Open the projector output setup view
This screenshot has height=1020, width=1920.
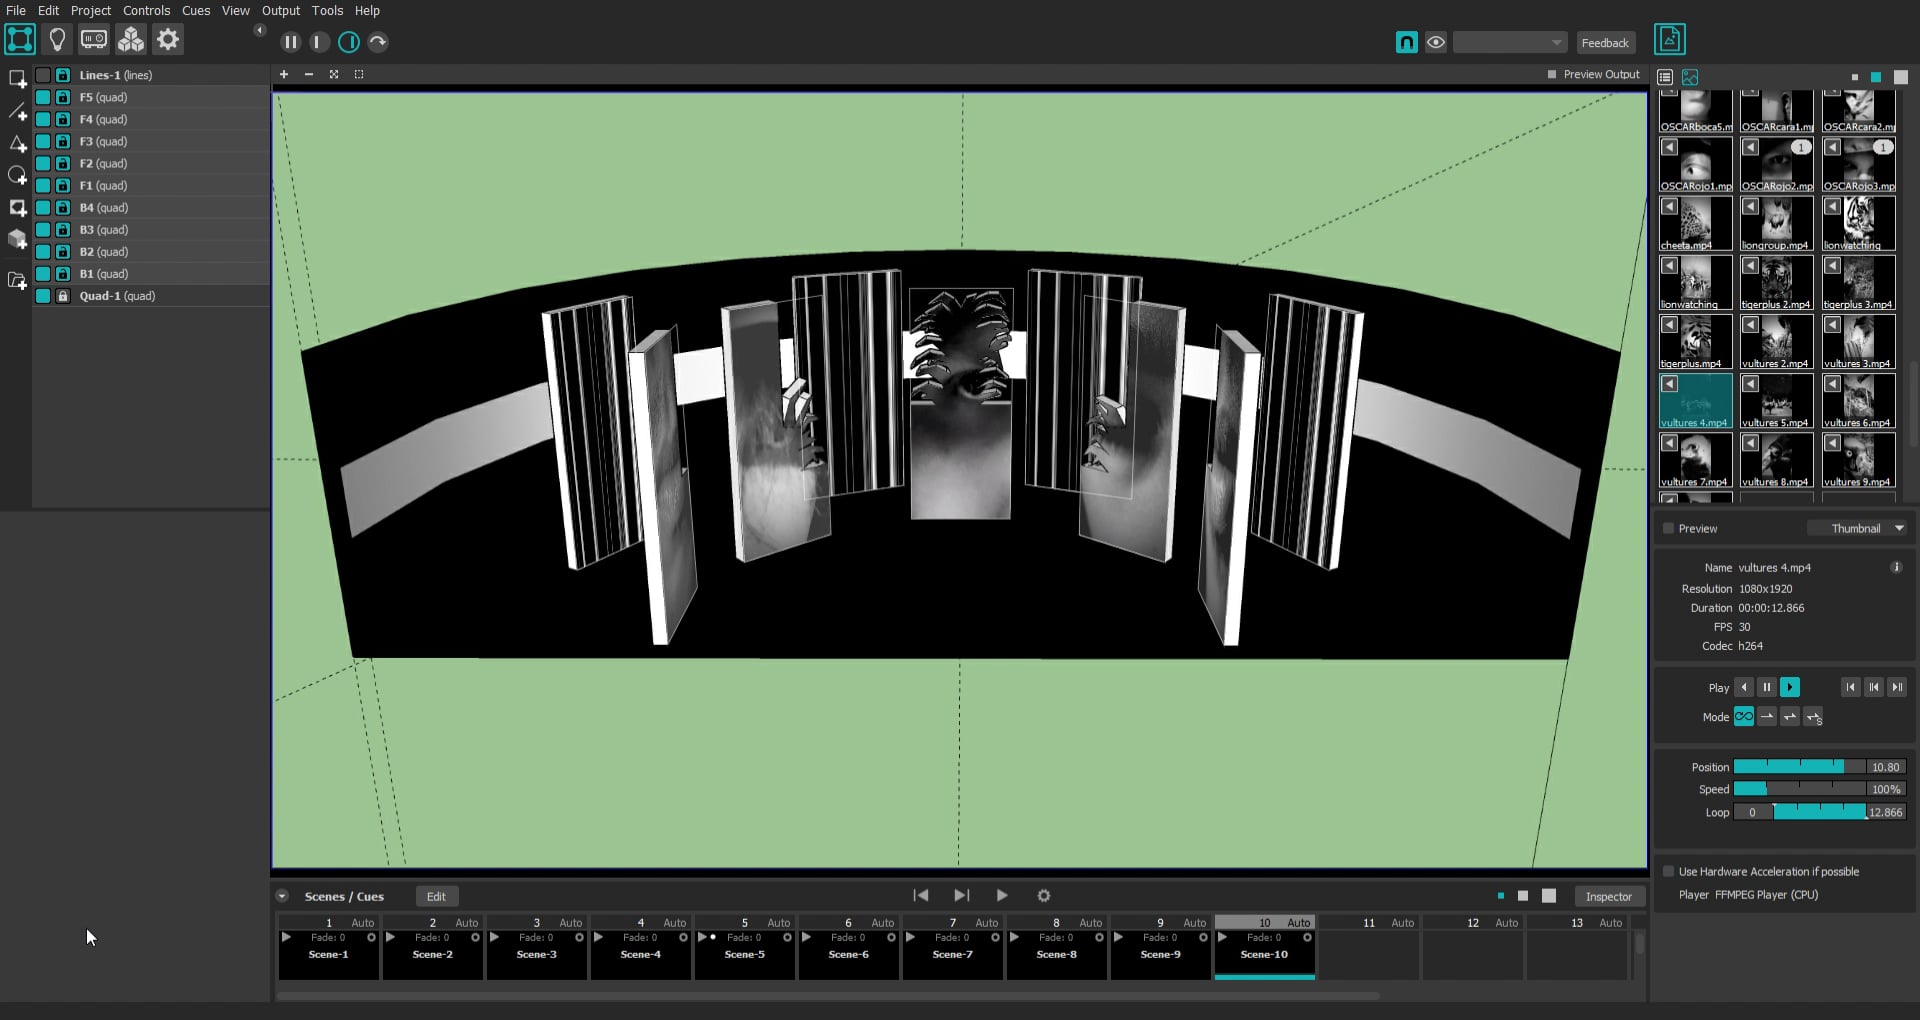[x=94, y=39]
